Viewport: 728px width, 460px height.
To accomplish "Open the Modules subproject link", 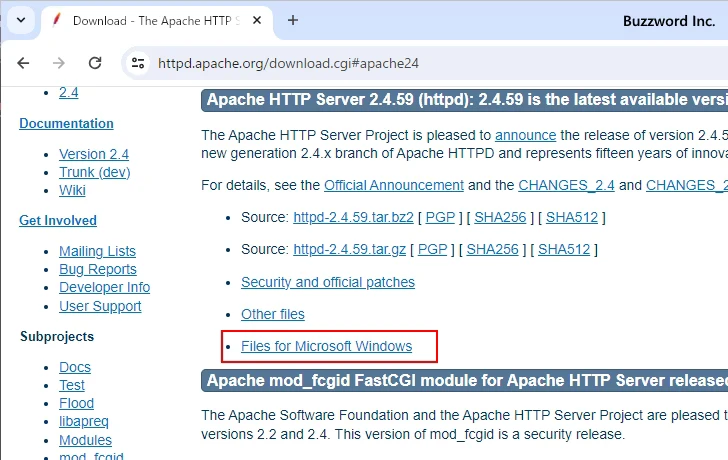I will coord(85,440).
